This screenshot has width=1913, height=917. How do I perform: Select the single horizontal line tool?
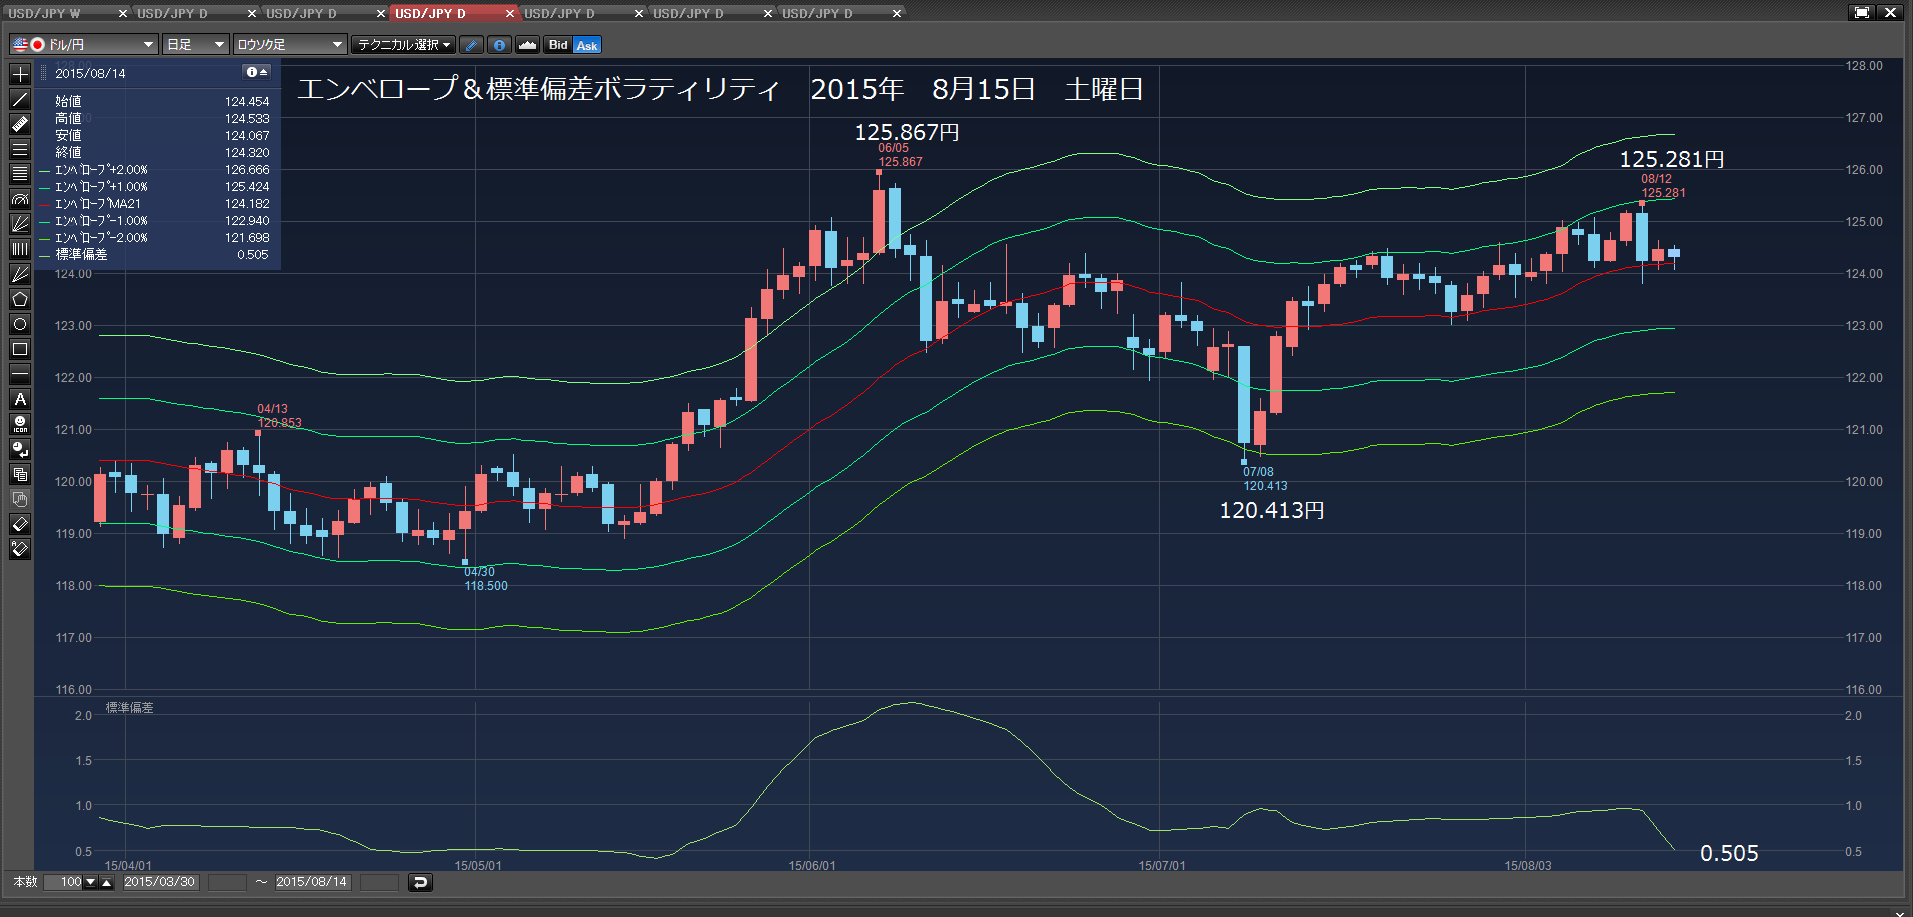[20, 374]
